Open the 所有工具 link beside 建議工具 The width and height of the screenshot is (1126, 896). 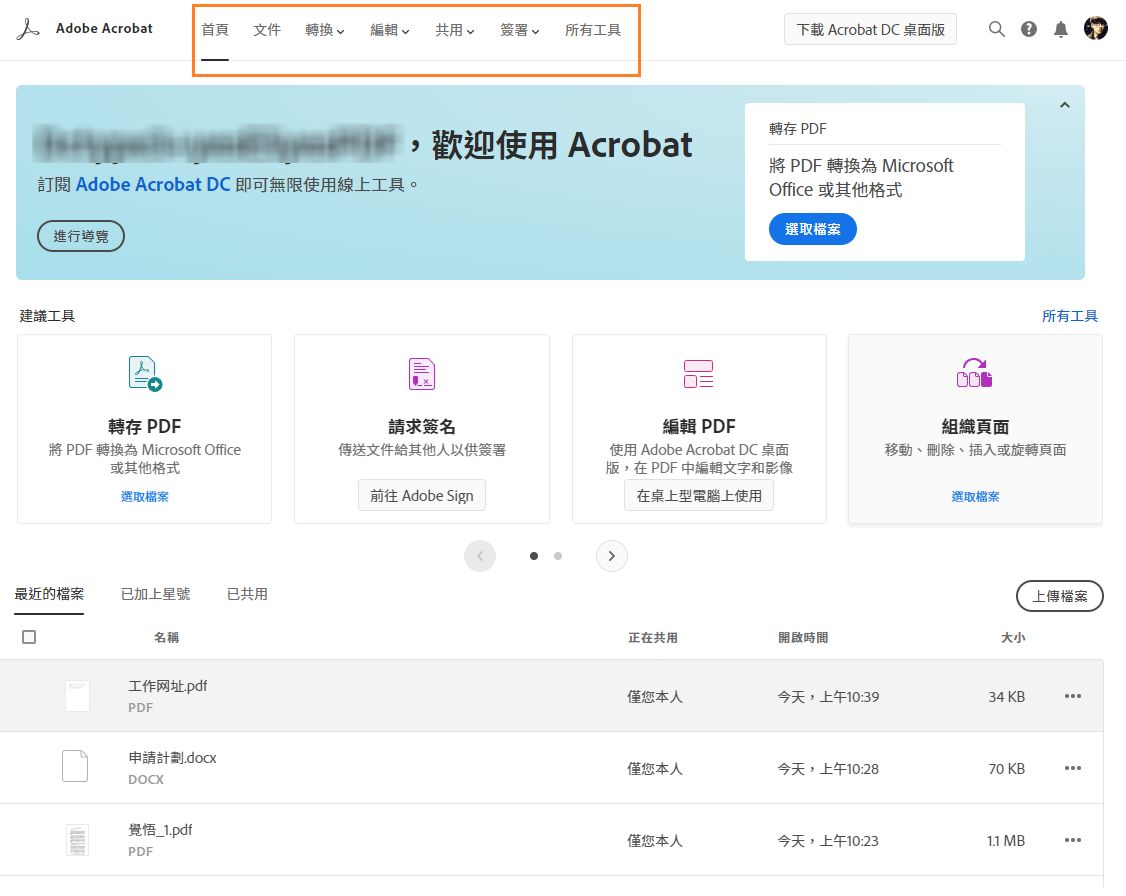1069,316
